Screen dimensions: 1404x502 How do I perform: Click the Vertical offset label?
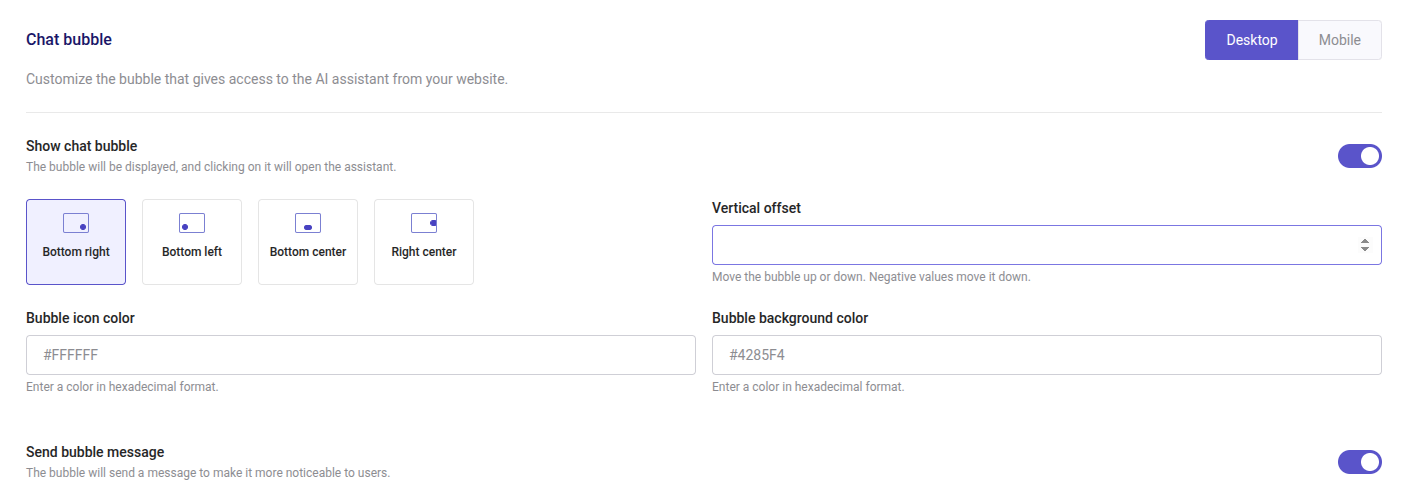756,208
